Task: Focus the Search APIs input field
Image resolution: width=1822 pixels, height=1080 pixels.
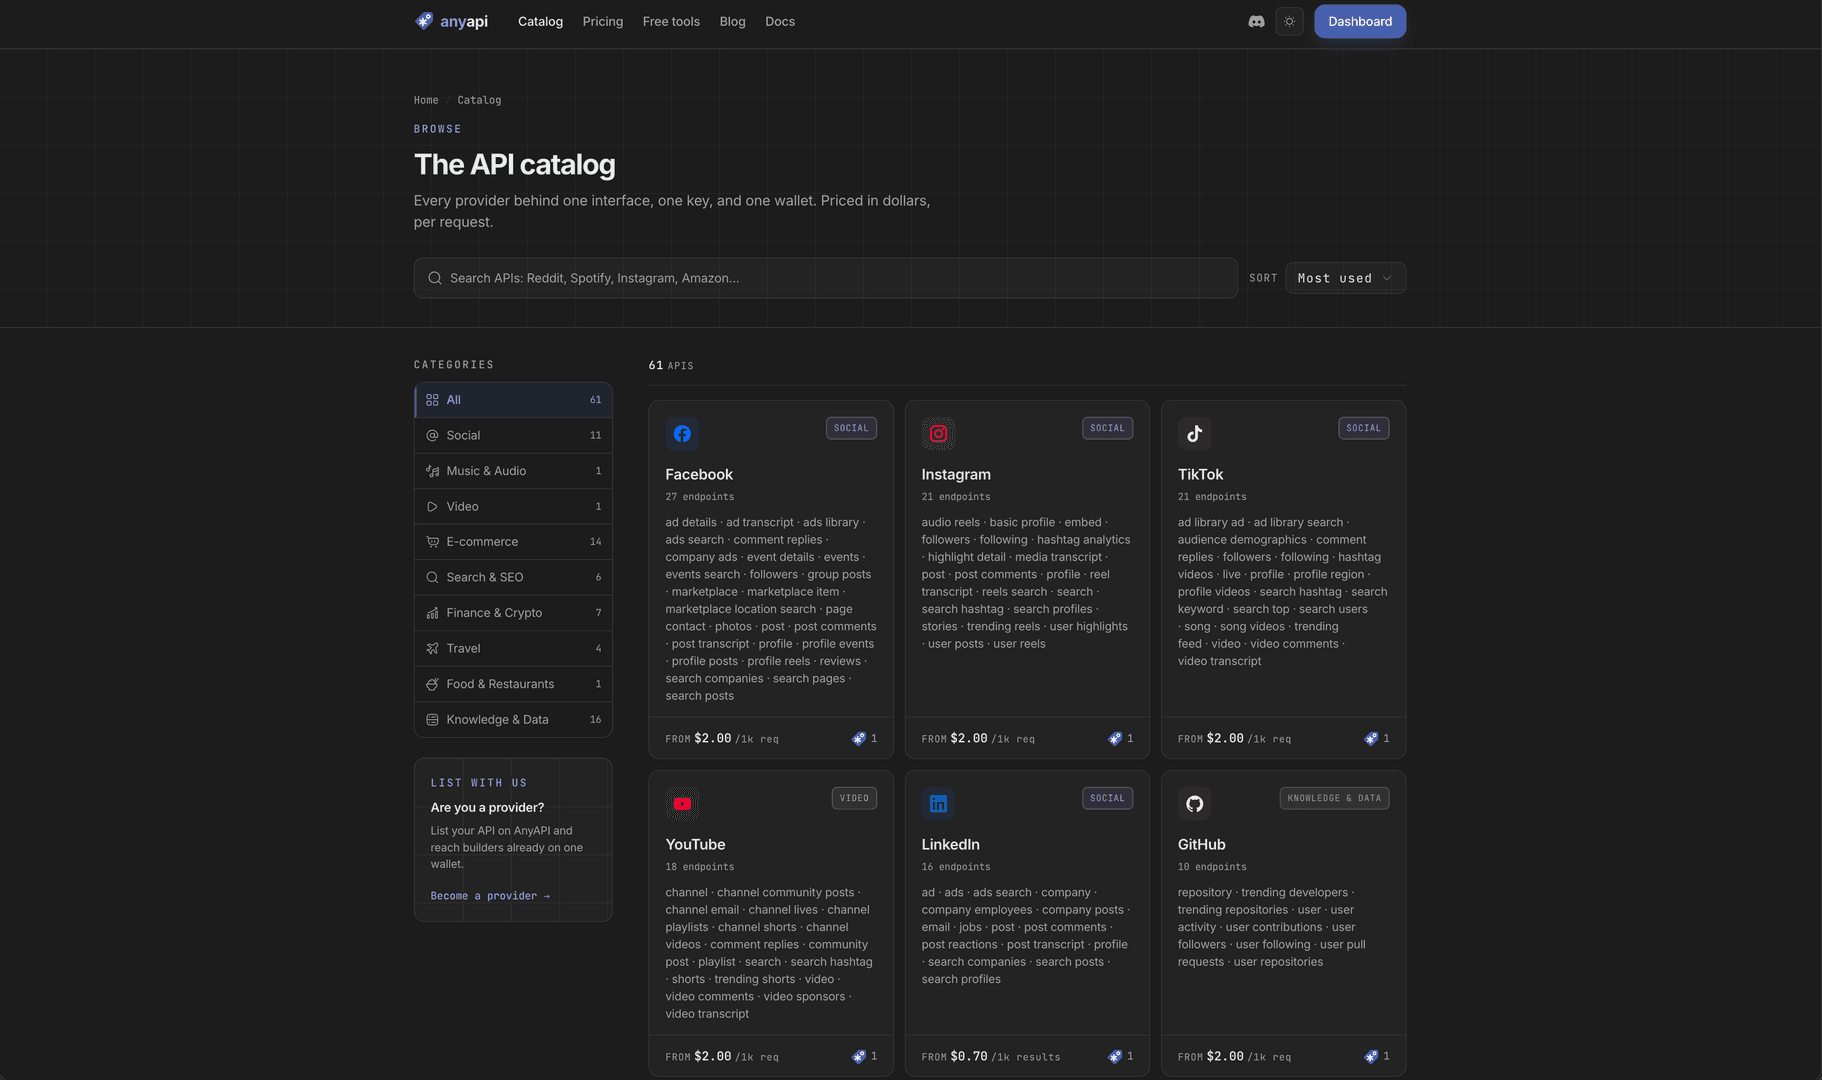Action: [826, 278]
